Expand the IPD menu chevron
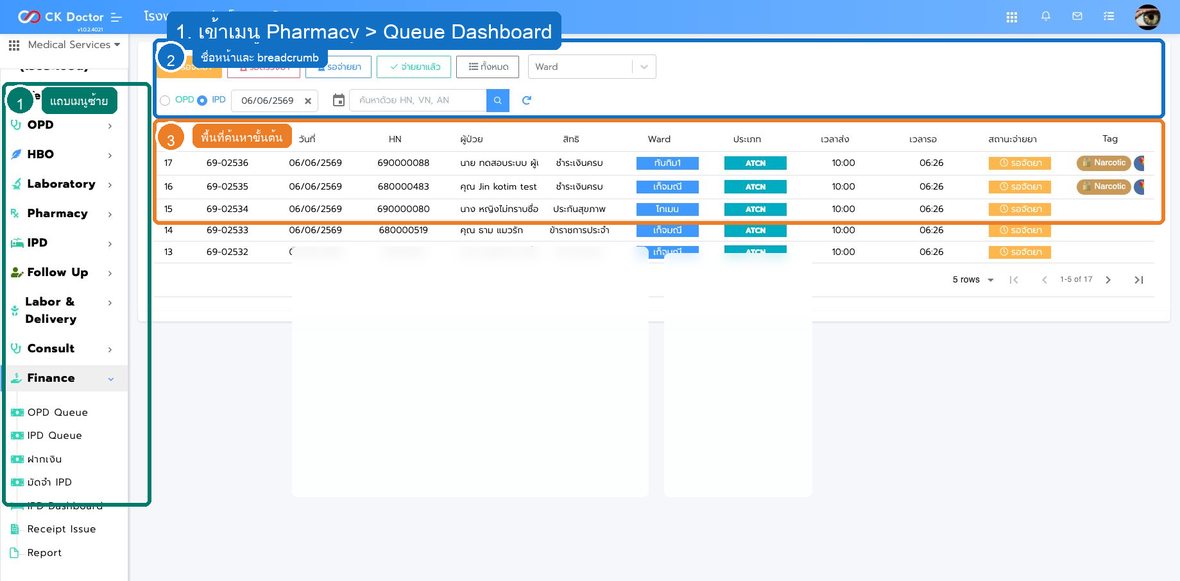1180x581 pixels. tap(110, 243)
